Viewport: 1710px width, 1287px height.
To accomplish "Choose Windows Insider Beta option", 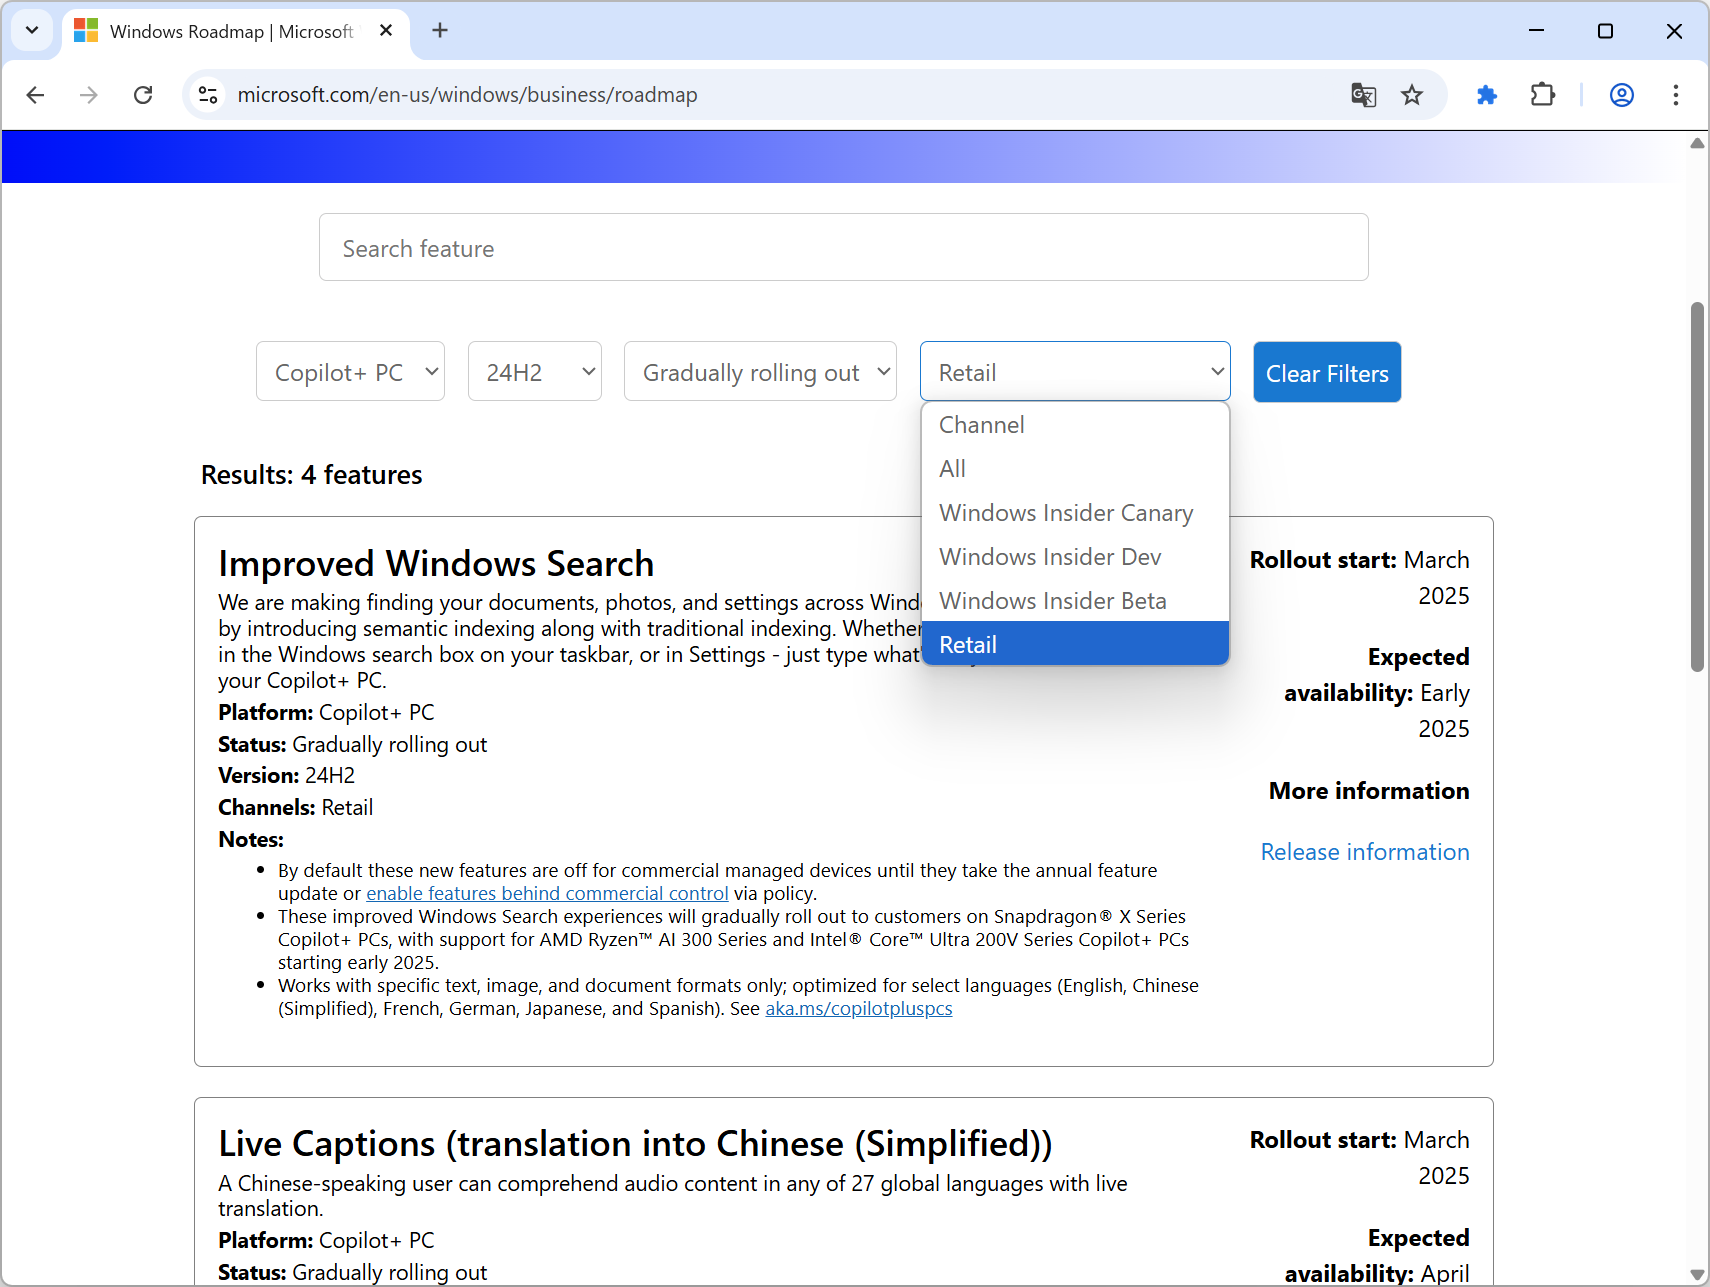I will tap(1075, 601).
